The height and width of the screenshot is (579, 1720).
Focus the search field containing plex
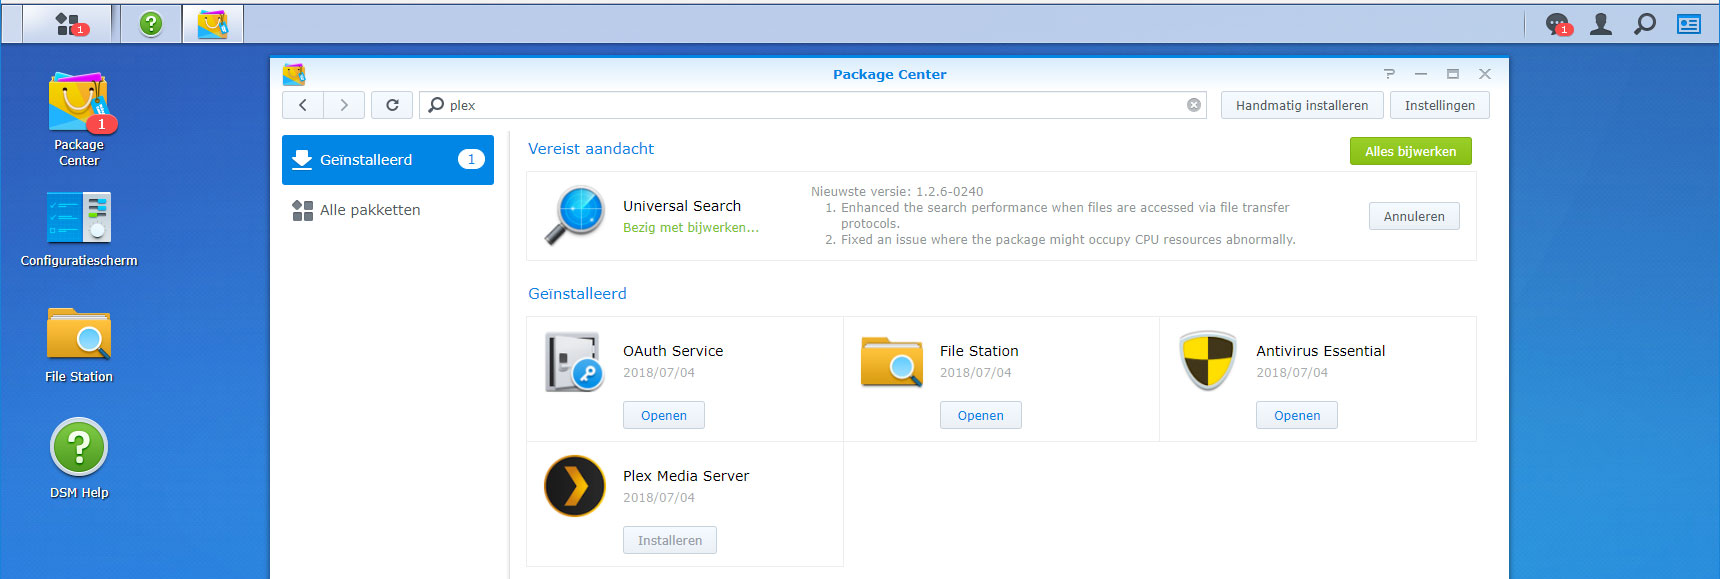click(x=813, y=105)
